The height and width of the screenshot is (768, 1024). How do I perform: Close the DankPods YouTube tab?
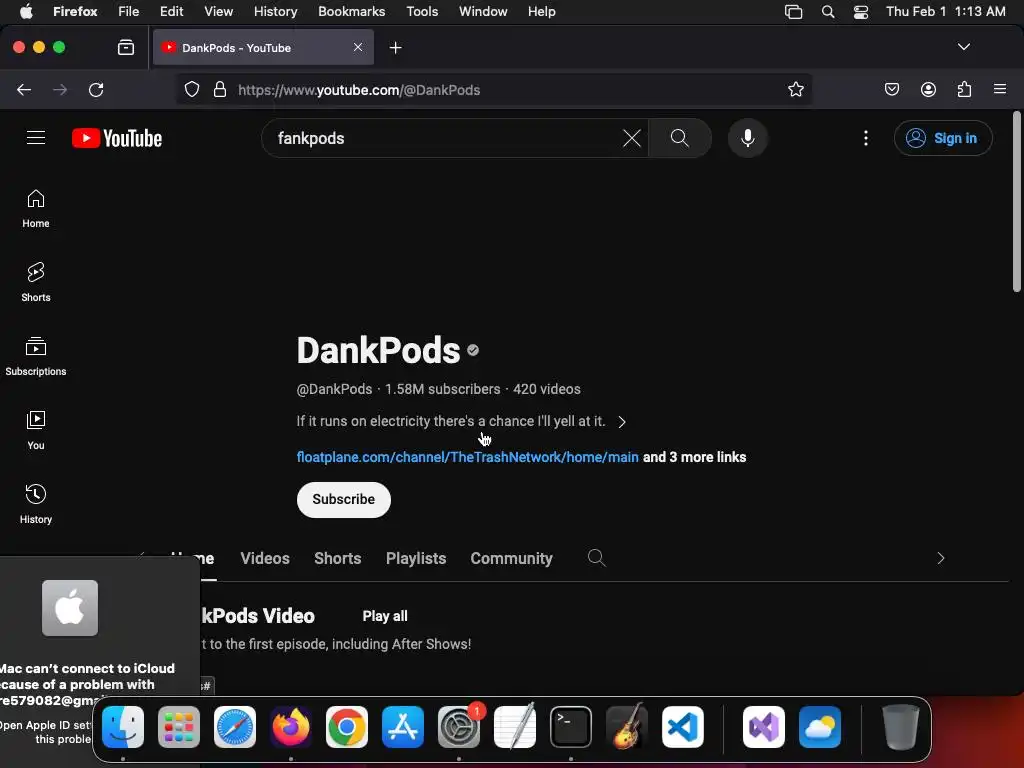358,47
